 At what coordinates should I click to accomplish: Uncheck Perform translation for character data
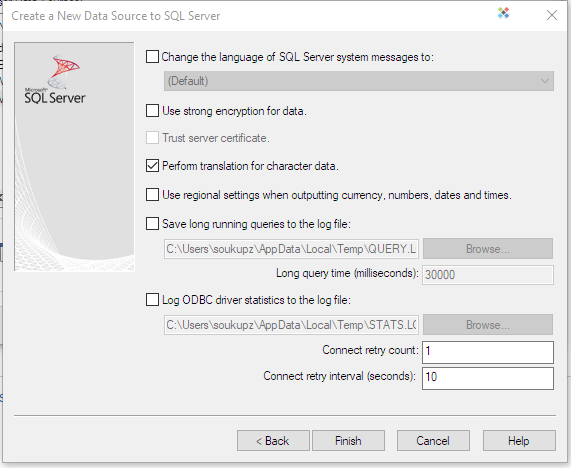pos(152,166)
